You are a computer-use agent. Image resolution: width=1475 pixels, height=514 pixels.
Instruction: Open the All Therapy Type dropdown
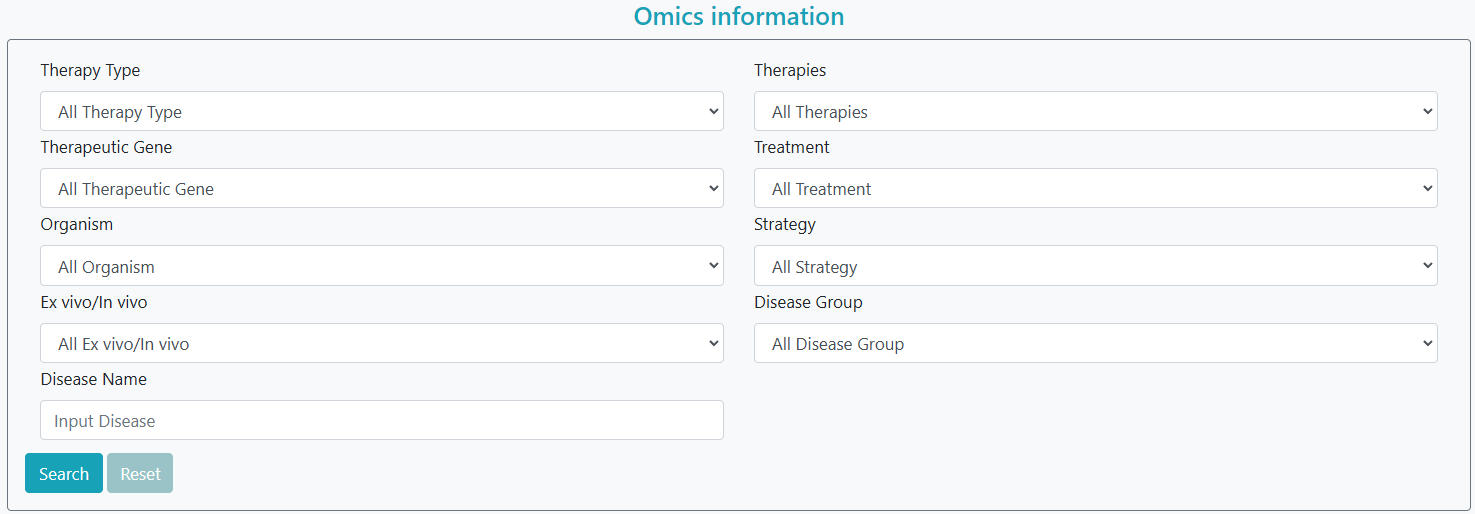tap(382, 111)
